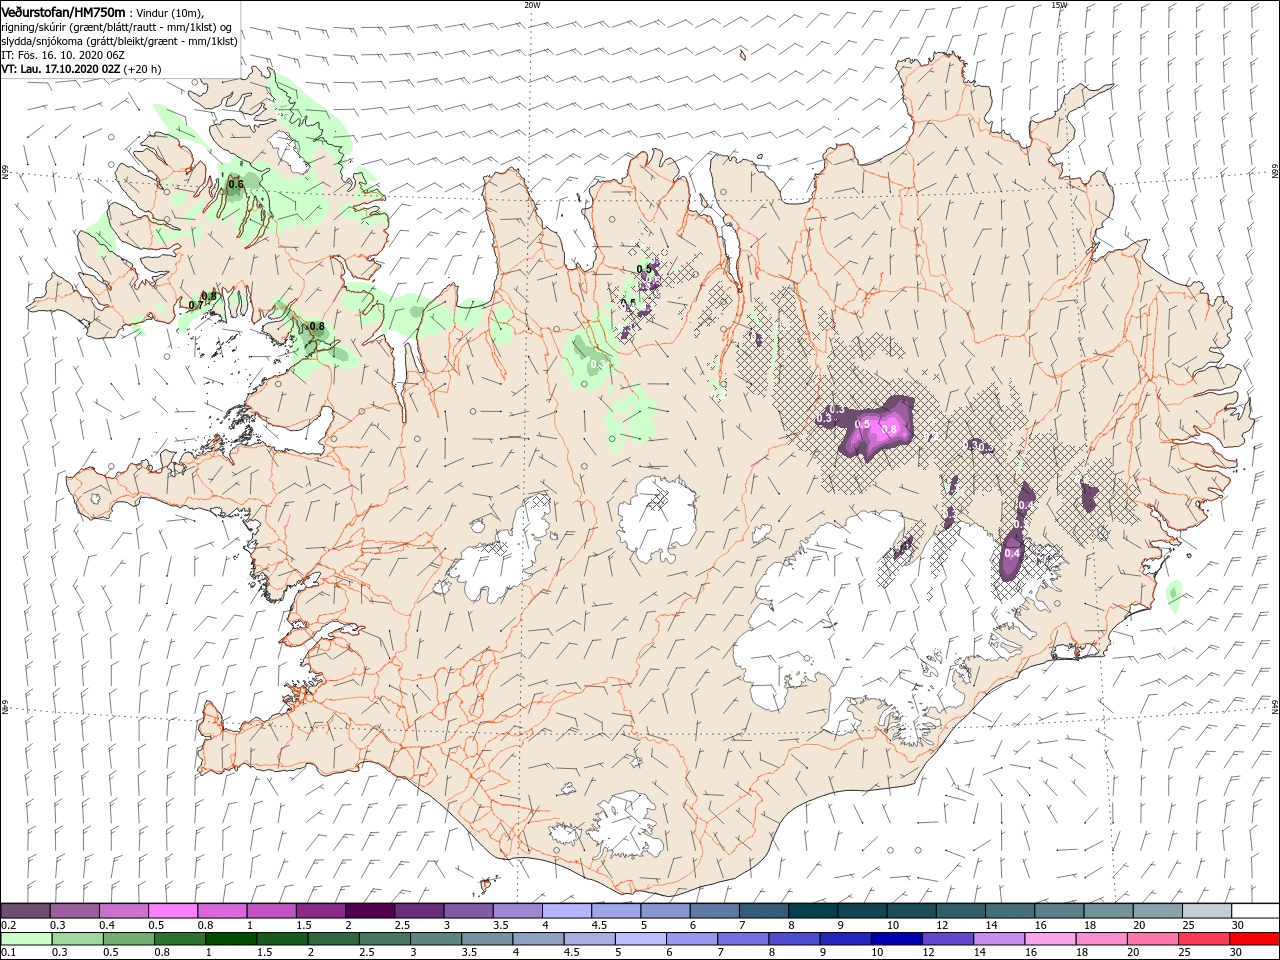Click the 20W longitude label at top

(x=532, y=5)
